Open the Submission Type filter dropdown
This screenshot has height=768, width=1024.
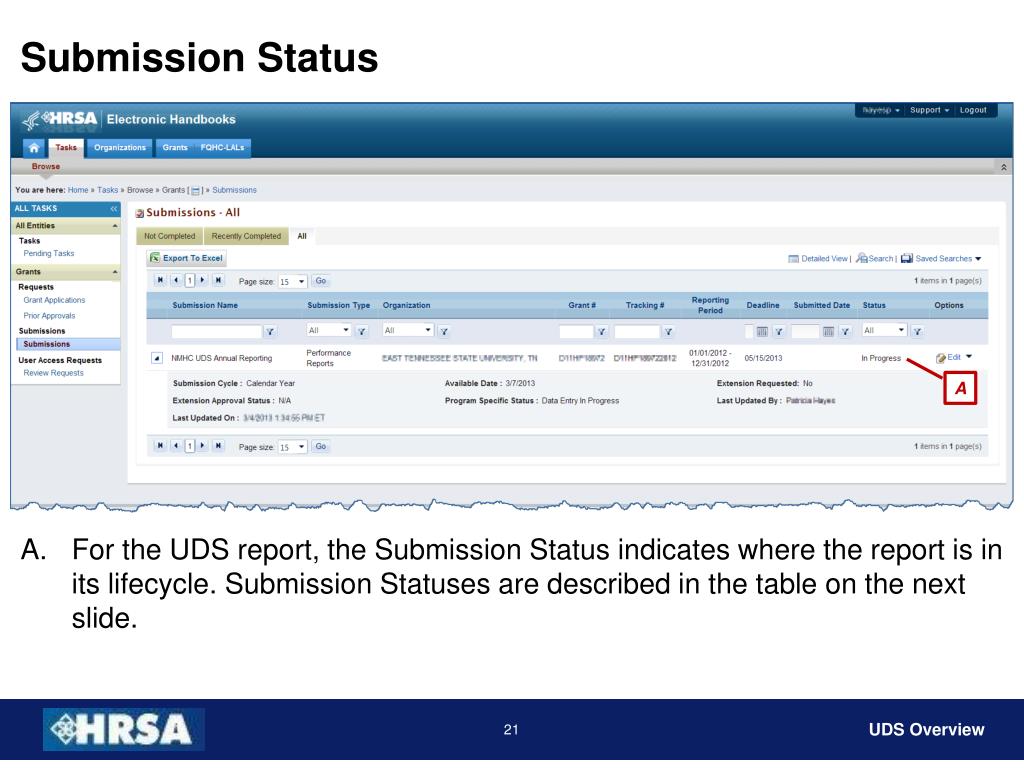328,330
